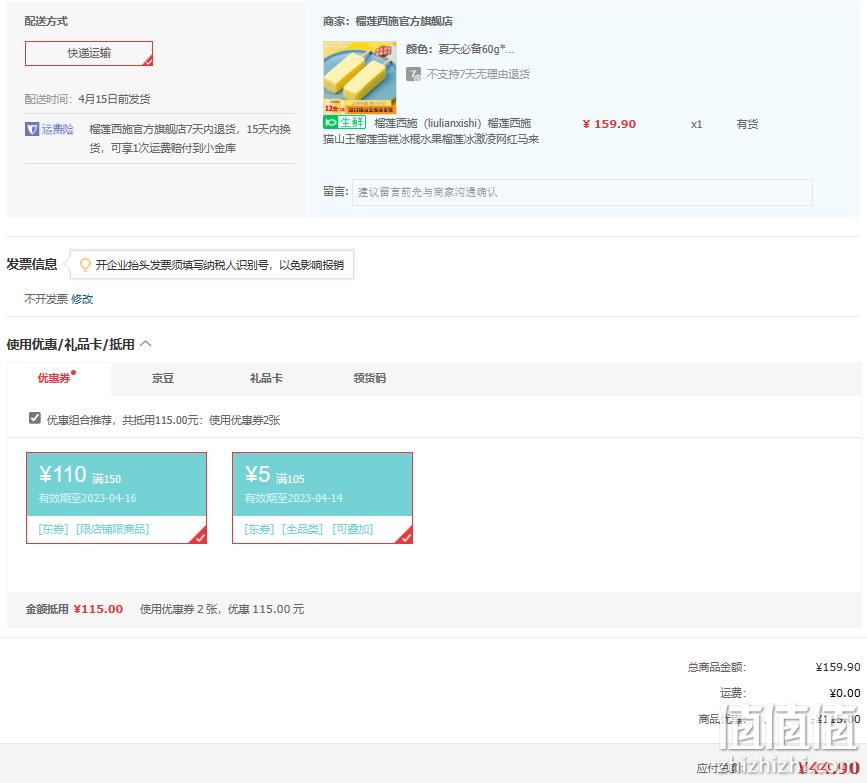Click 修改 to edit invoice info

(82, 299)
